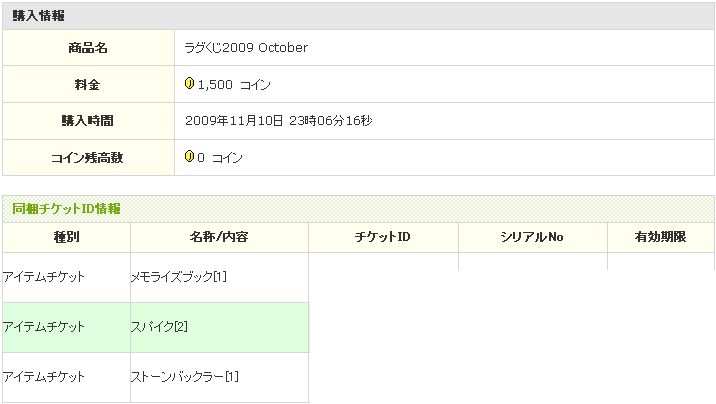This screenshot has width=716, height=404.
Task: Click the coin icon beside 1,500 コイン
Action: (x=190, y=84)
